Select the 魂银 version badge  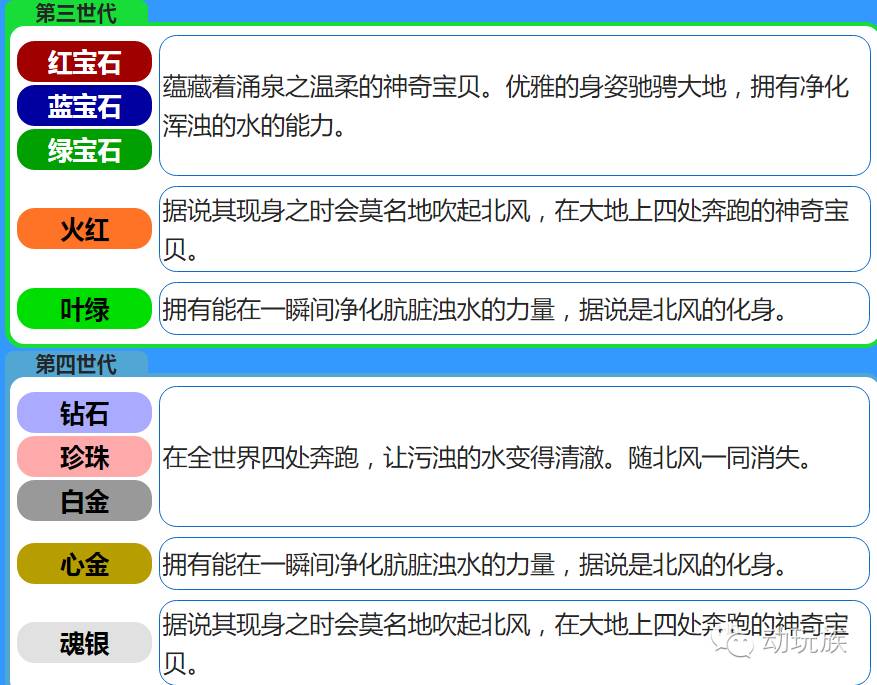83,642
